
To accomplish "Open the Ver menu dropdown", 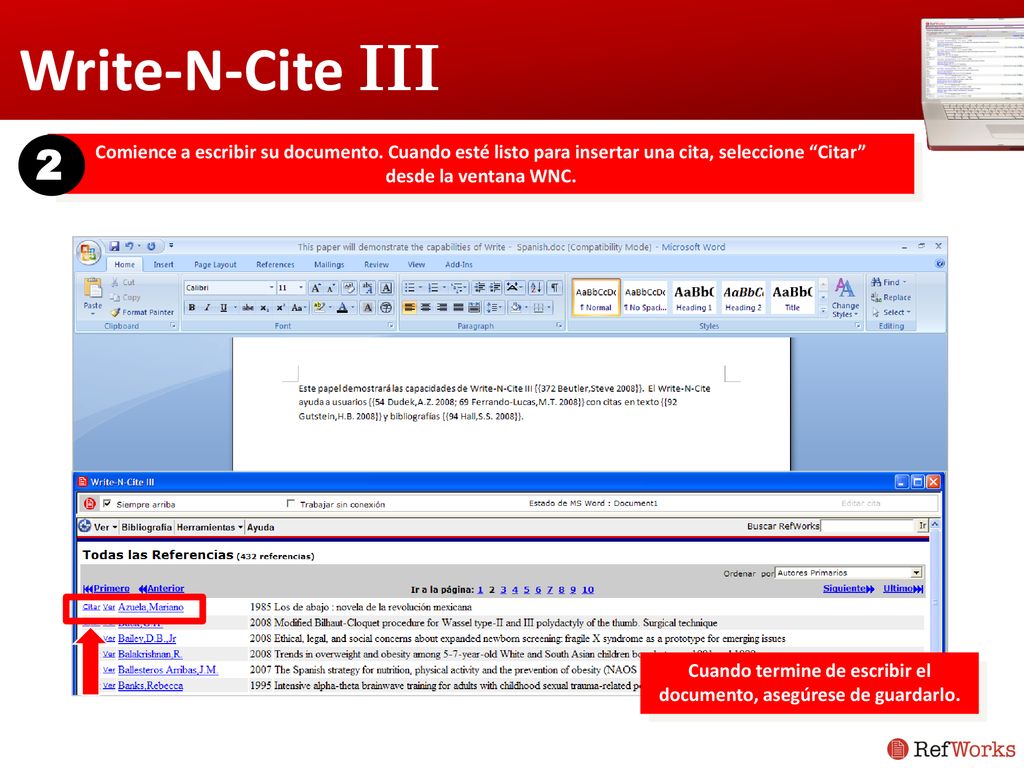I will (105, 527).
